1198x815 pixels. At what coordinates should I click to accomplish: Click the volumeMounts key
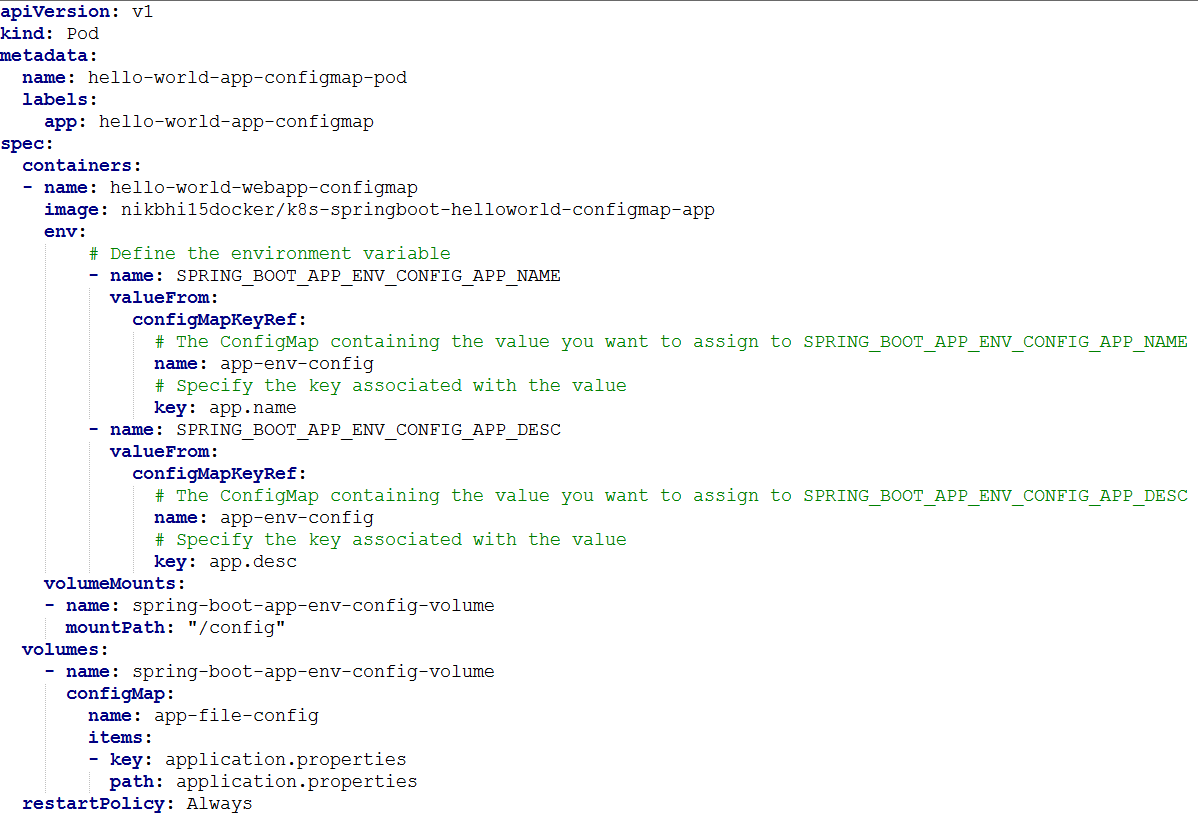coord(110,584)
